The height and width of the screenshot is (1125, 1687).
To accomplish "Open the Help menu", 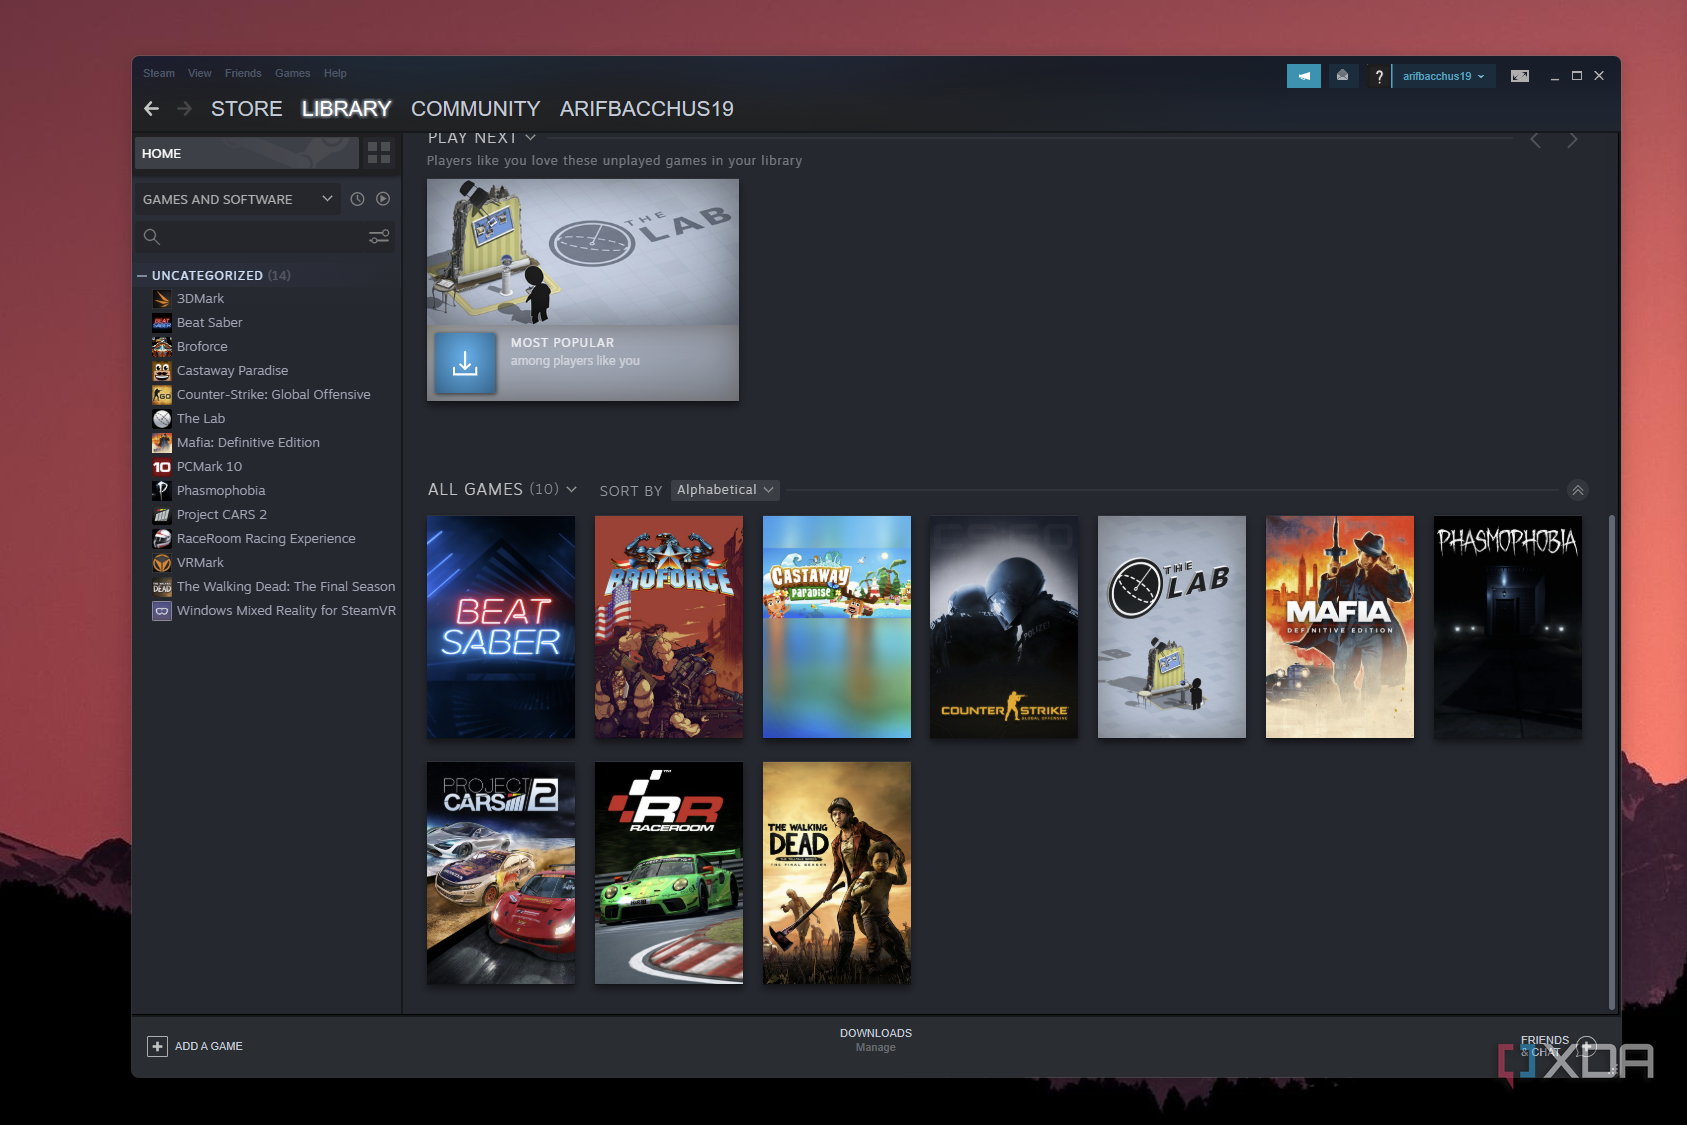I will [x=335, y=73].
